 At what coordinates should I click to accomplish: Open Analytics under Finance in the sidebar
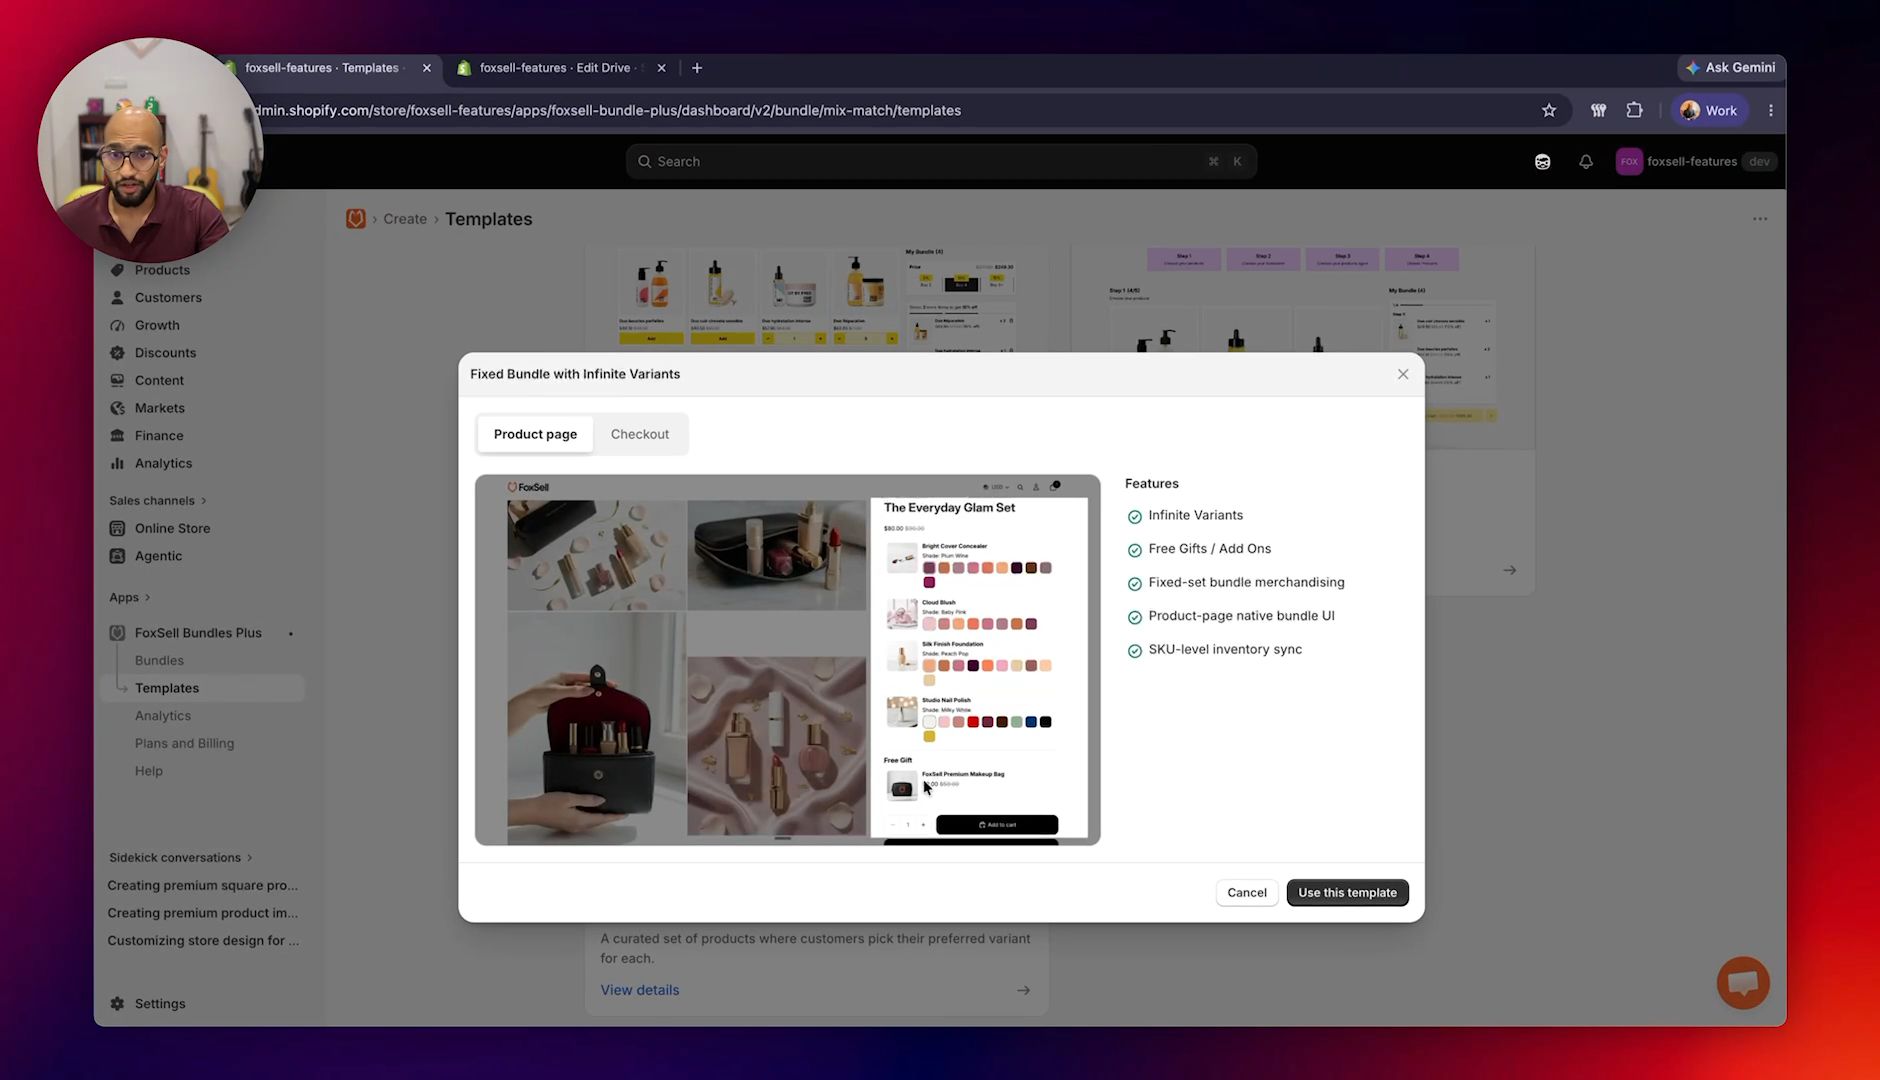coord(163,463)
